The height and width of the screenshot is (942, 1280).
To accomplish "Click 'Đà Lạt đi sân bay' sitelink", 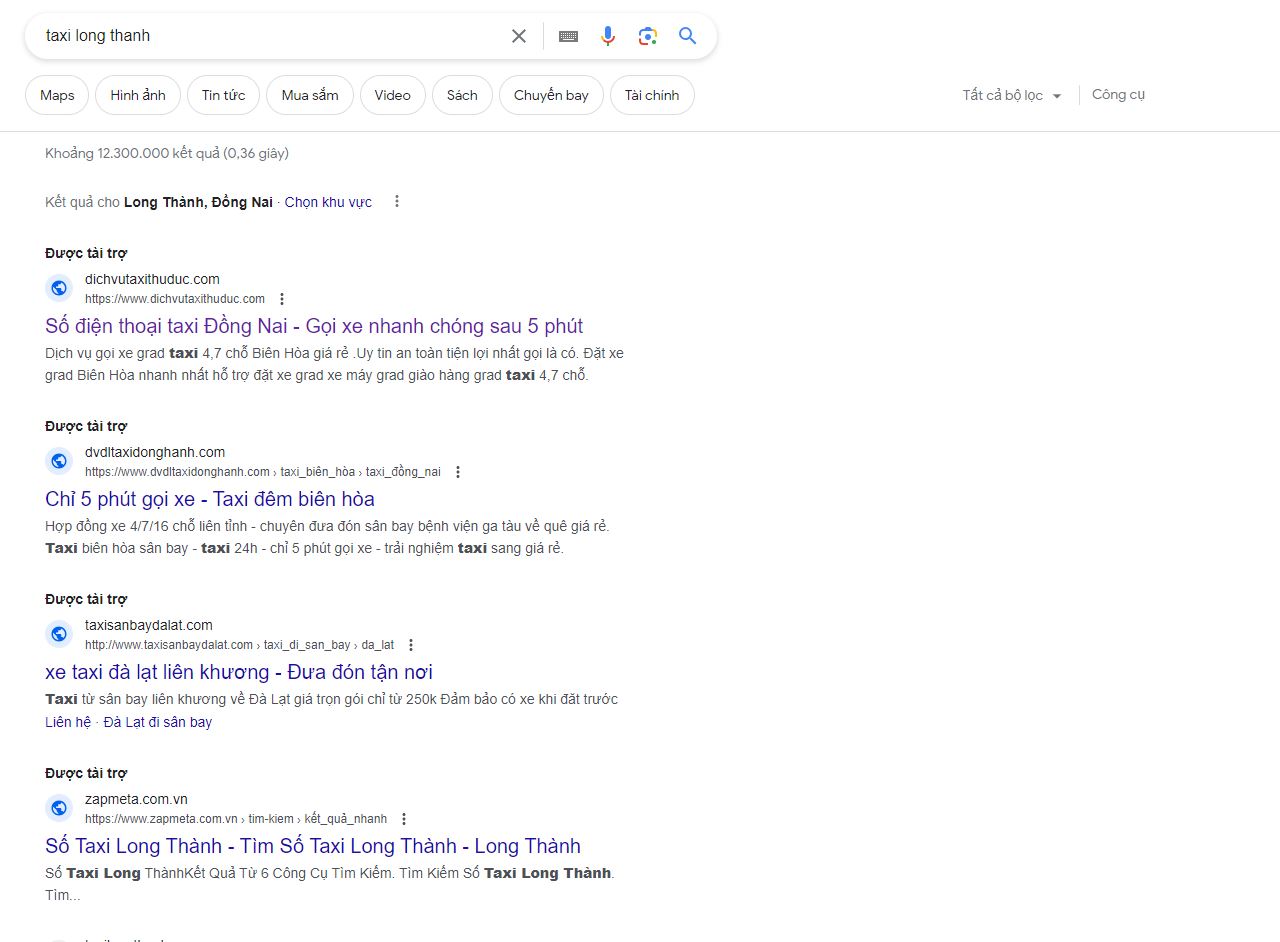I will coord(158,722).
